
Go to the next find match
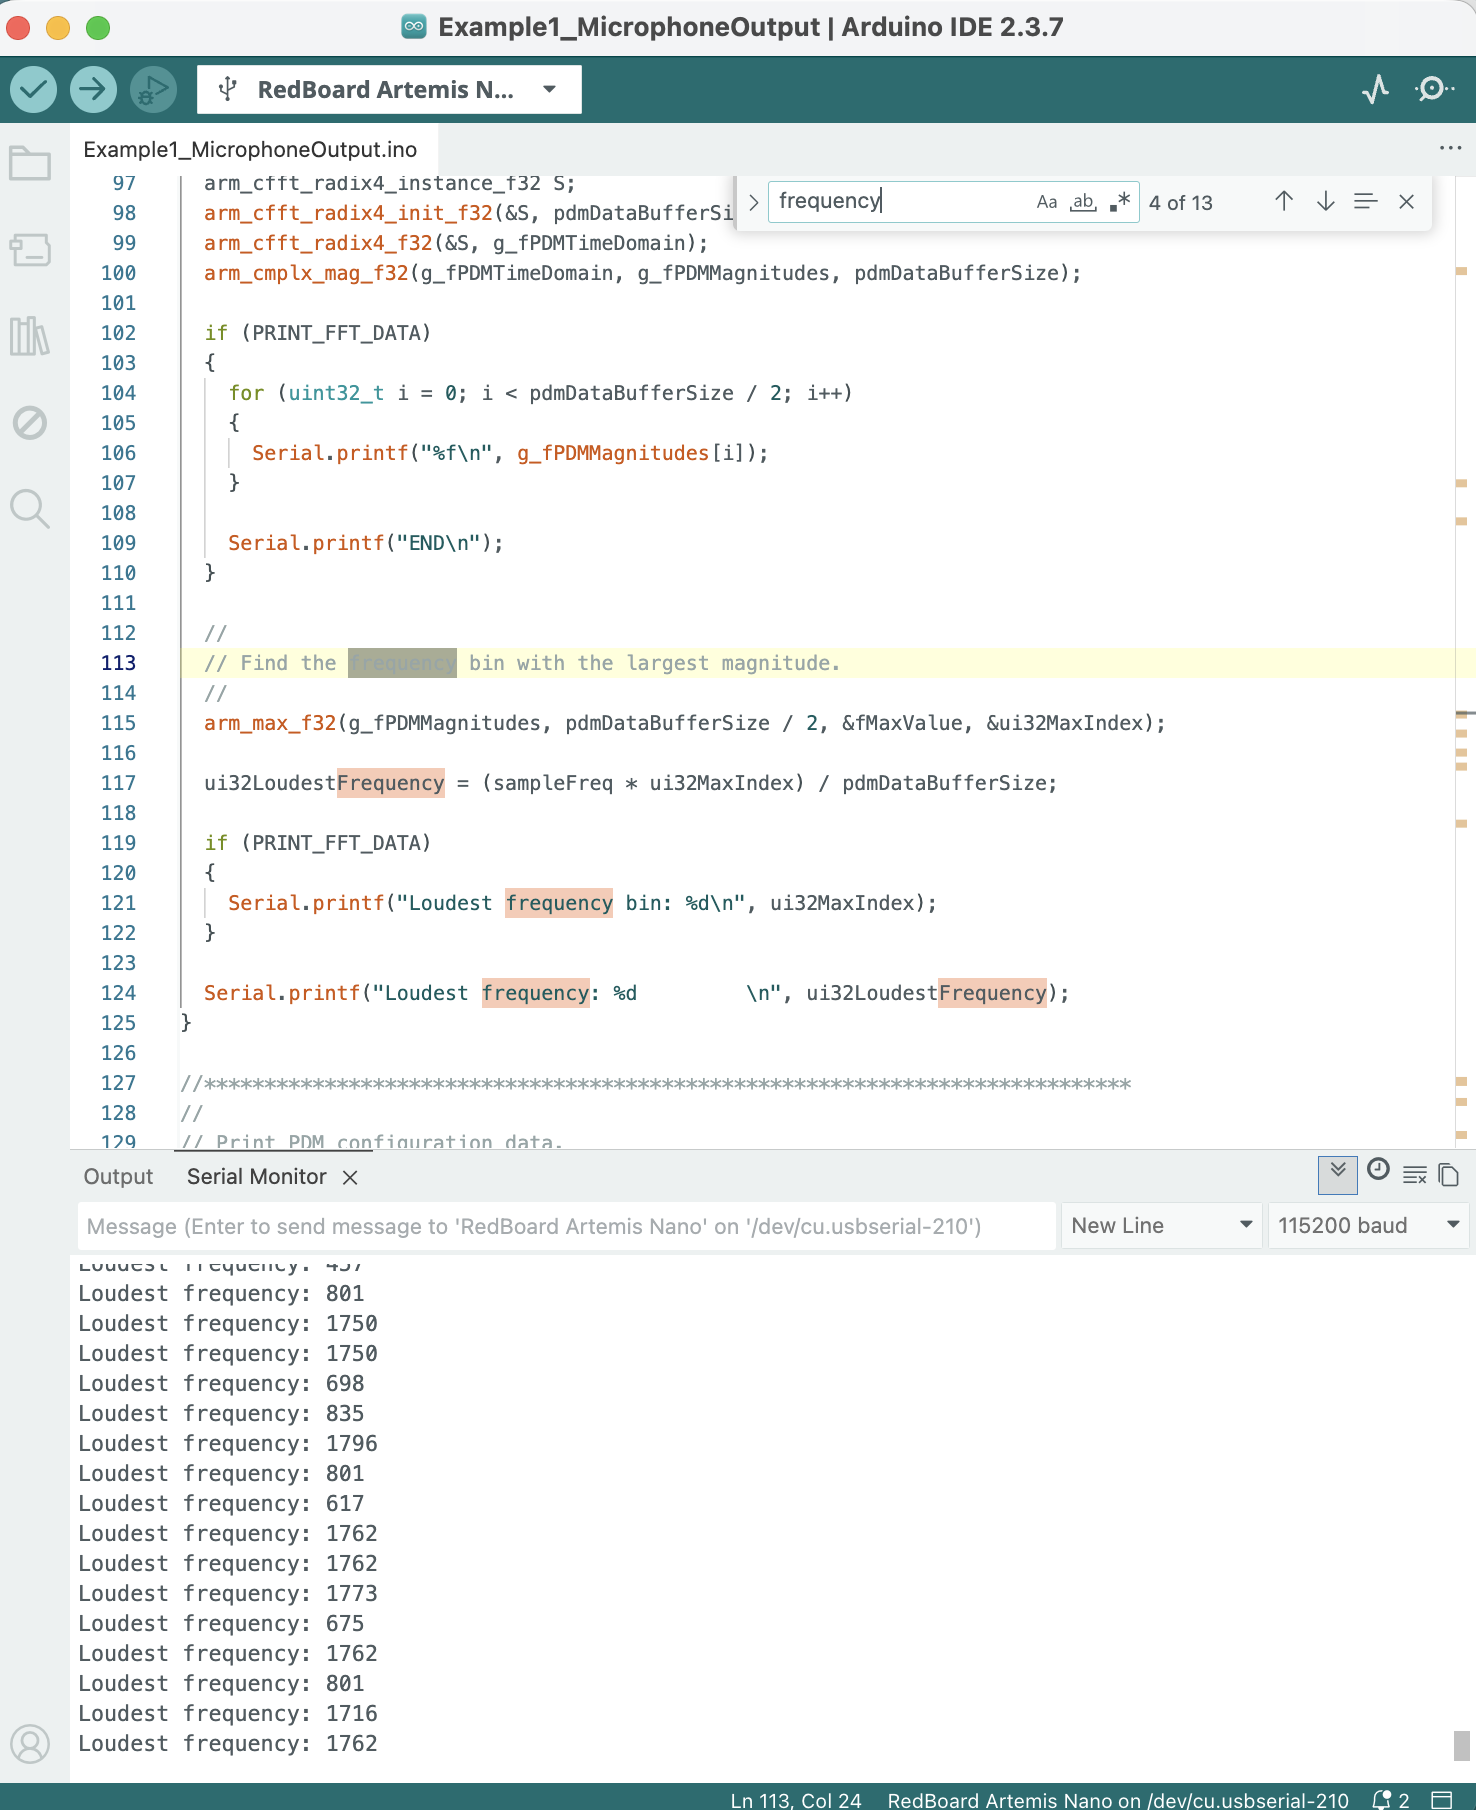pos(1325,202)
